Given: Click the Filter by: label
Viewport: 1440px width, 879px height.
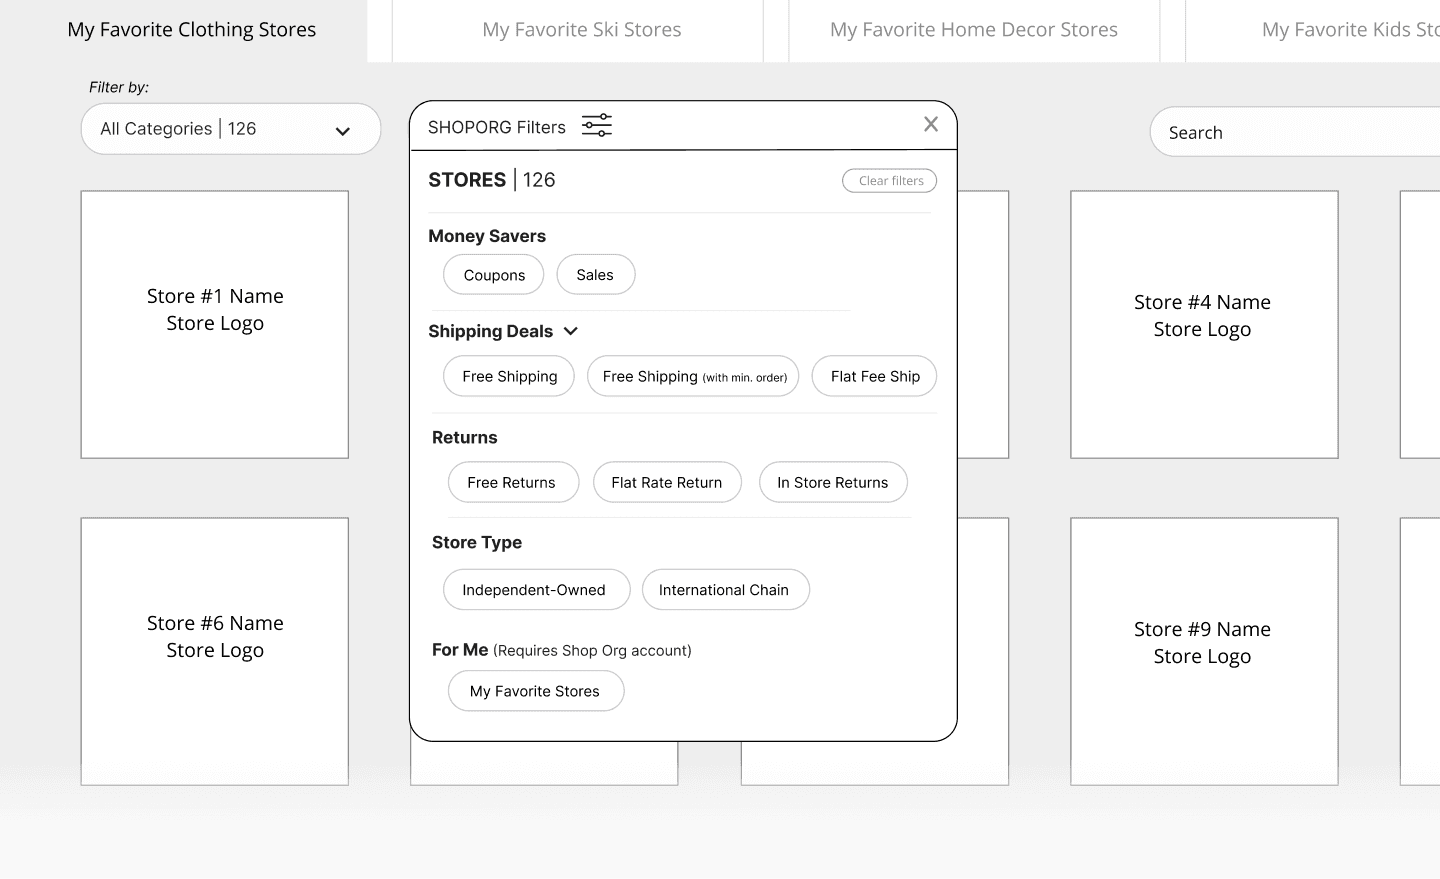Looking at the screenshot, I should (x=119, y=87).
